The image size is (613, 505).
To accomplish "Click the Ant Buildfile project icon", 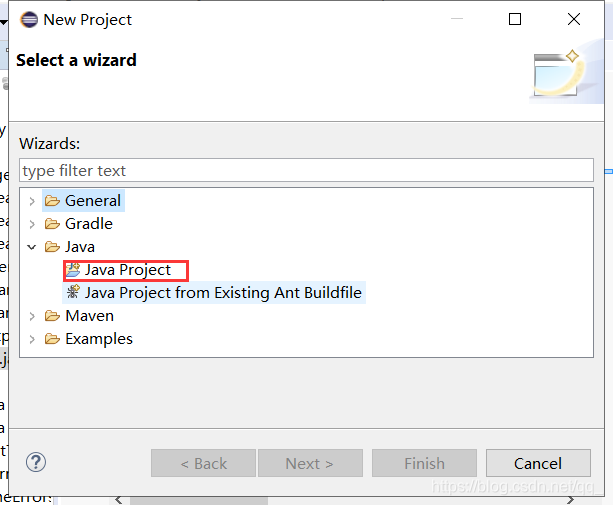I will (73, 292).
